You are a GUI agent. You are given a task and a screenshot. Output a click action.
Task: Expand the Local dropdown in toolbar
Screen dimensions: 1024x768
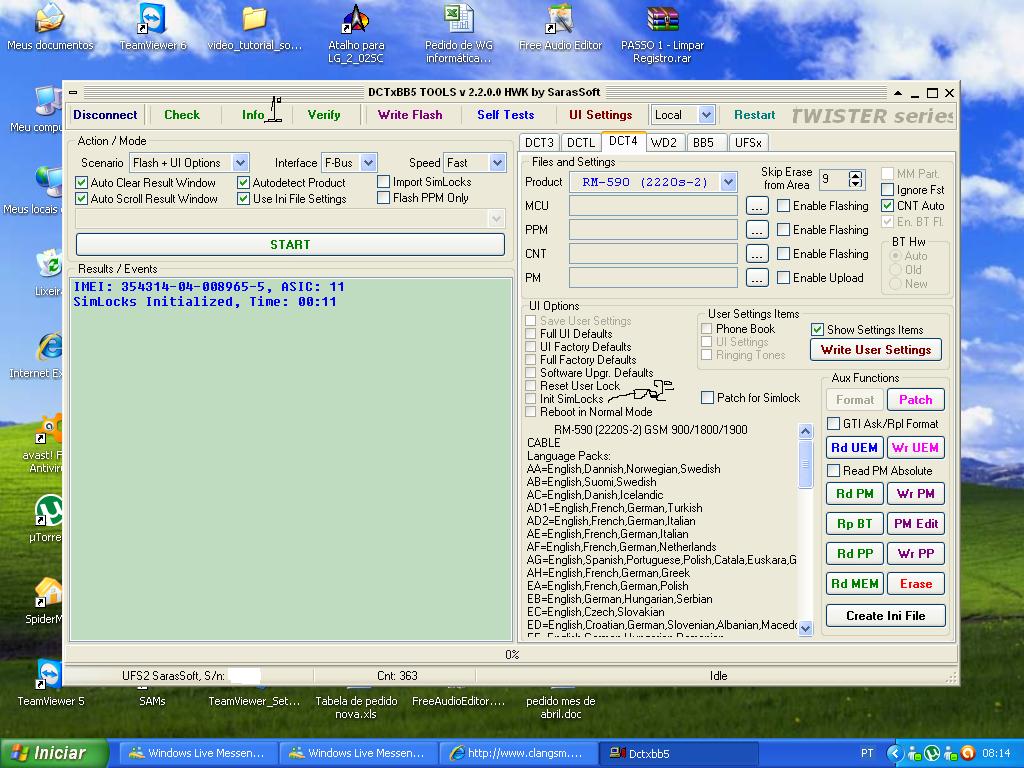pos(706,115)
